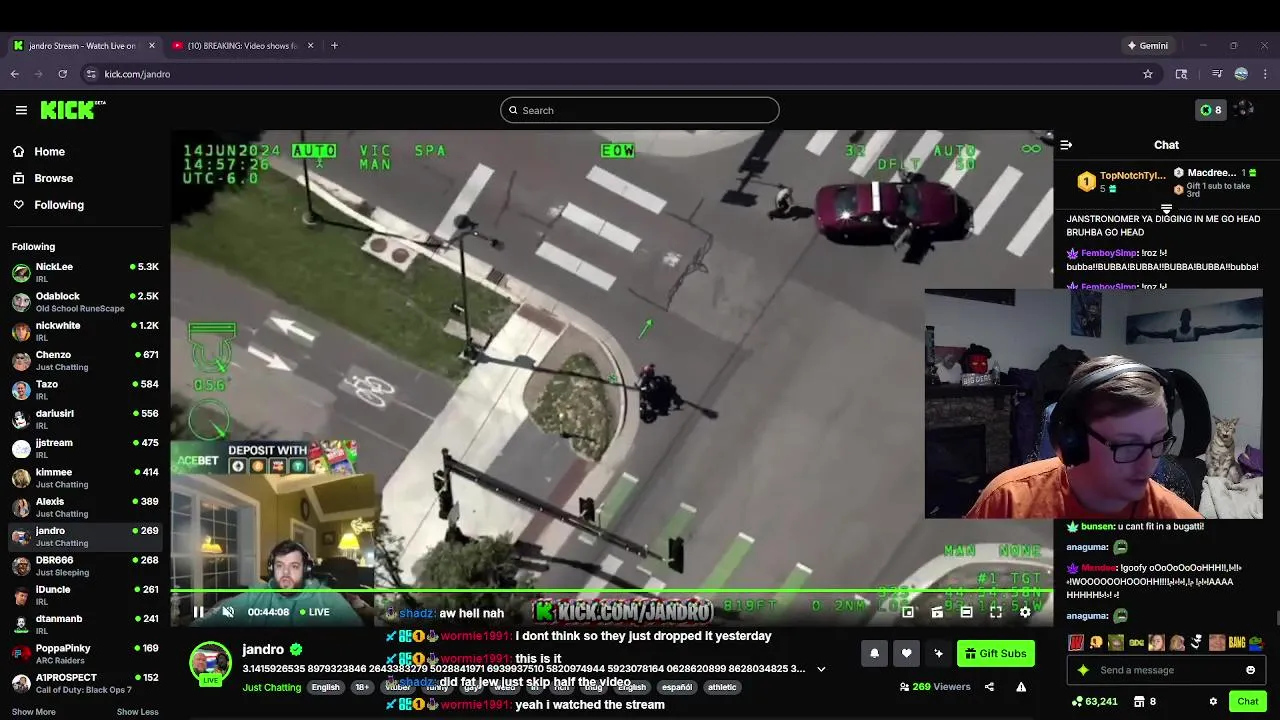Jump to LIVE in the player

point(313,612)
